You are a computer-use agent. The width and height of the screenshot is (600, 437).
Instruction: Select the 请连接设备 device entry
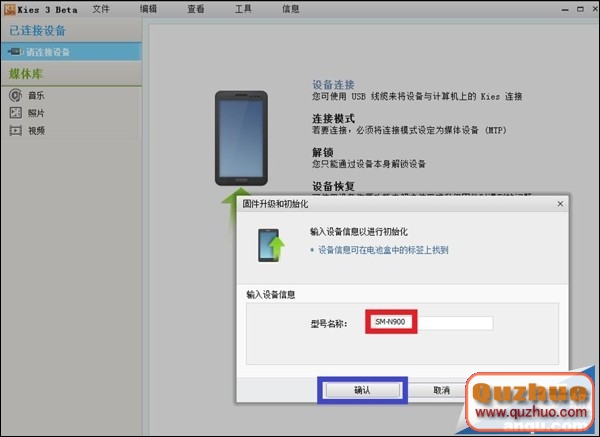click(71, 52)
